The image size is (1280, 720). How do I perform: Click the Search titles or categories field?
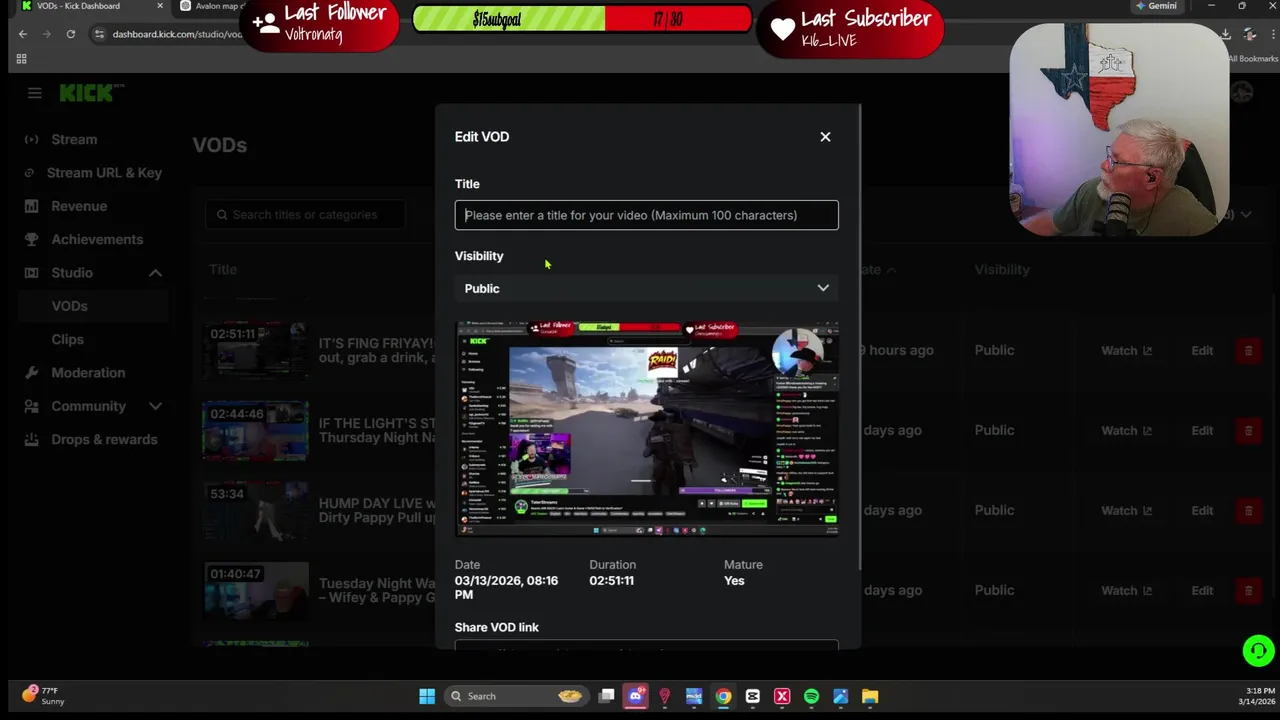pos(305,215)
